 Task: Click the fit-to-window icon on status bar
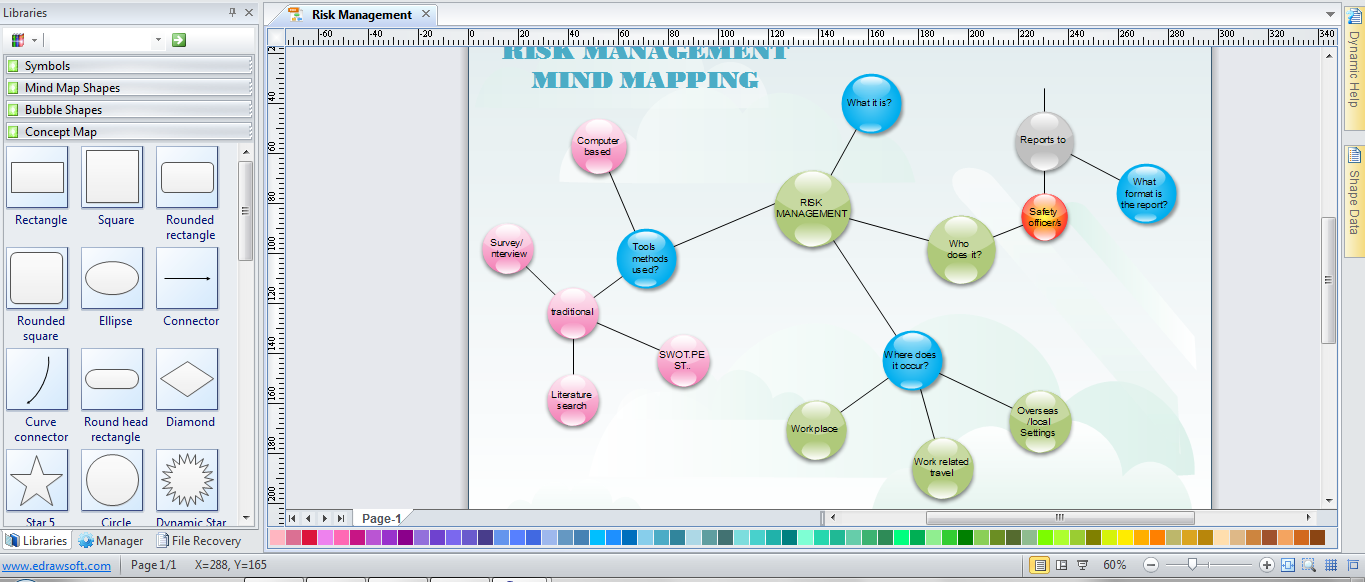(x=1288, y=564)
